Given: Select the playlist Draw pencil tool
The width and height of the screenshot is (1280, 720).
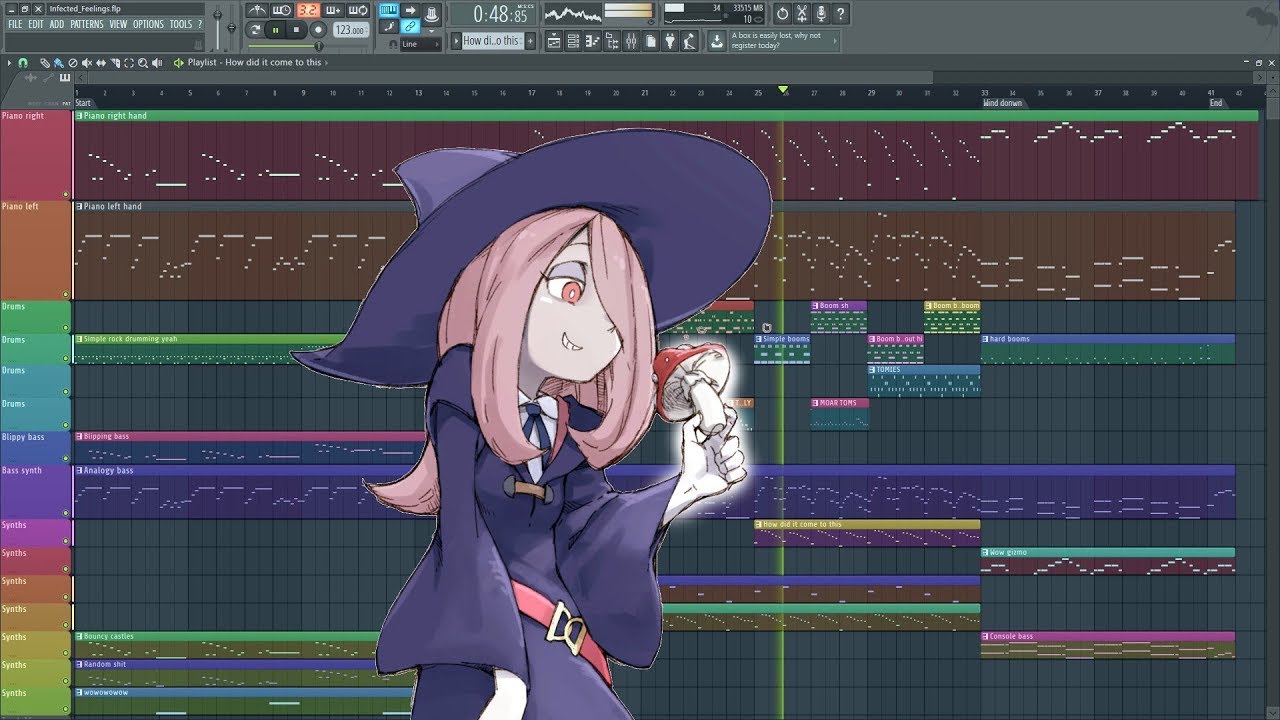Looking at the screenshot, I should (x=45, y=62).
